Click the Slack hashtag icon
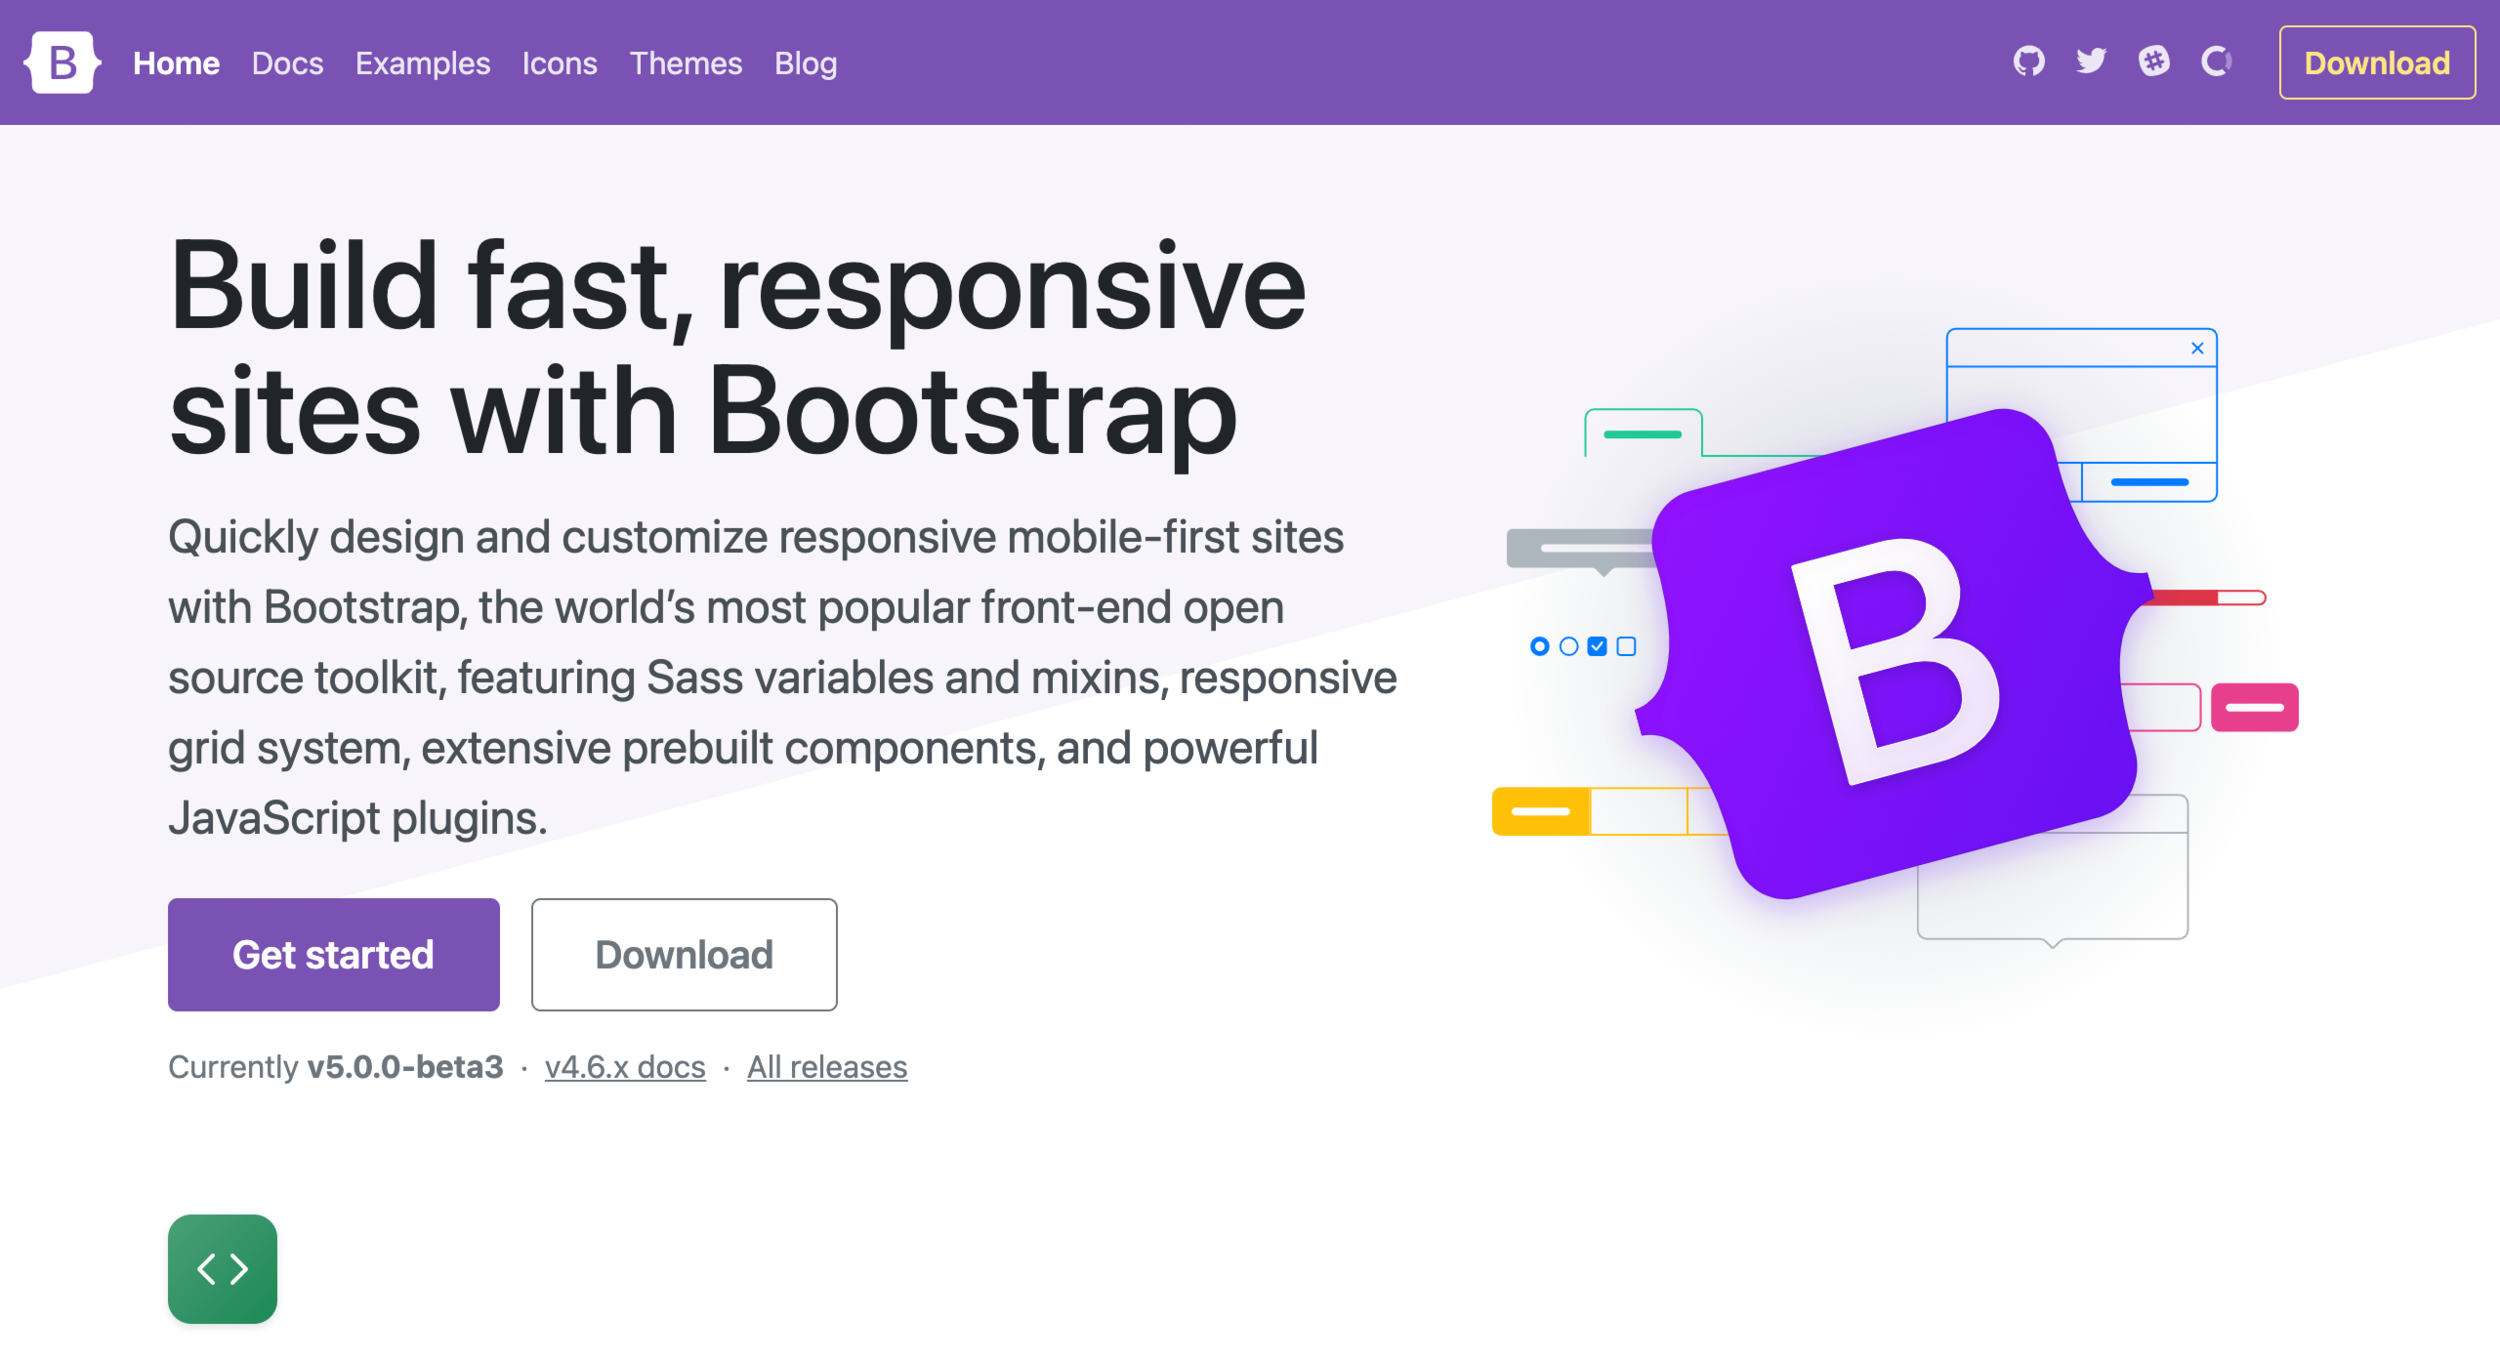Viewport: 2500px width, 1359px height. click(x=2154, y=62)
